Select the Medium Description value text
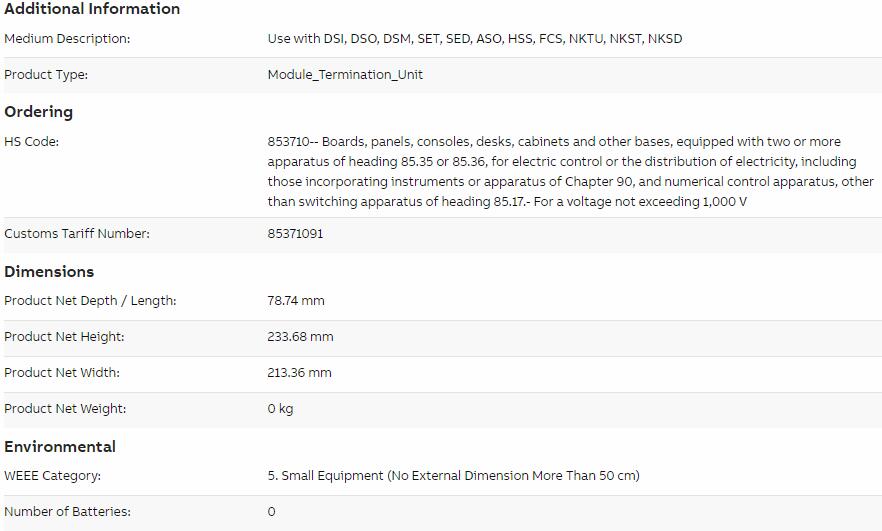 point(475,39)
